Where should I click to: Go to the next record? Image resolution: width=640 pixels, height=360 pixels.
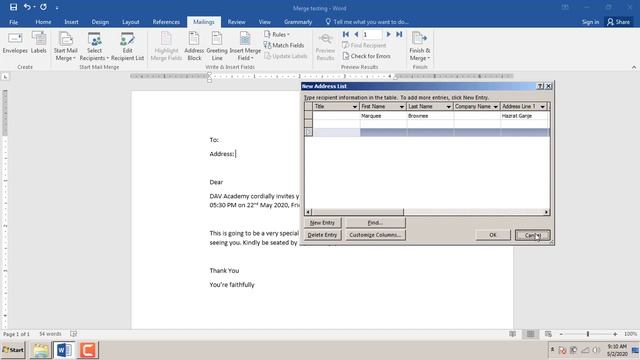(389, 35)
